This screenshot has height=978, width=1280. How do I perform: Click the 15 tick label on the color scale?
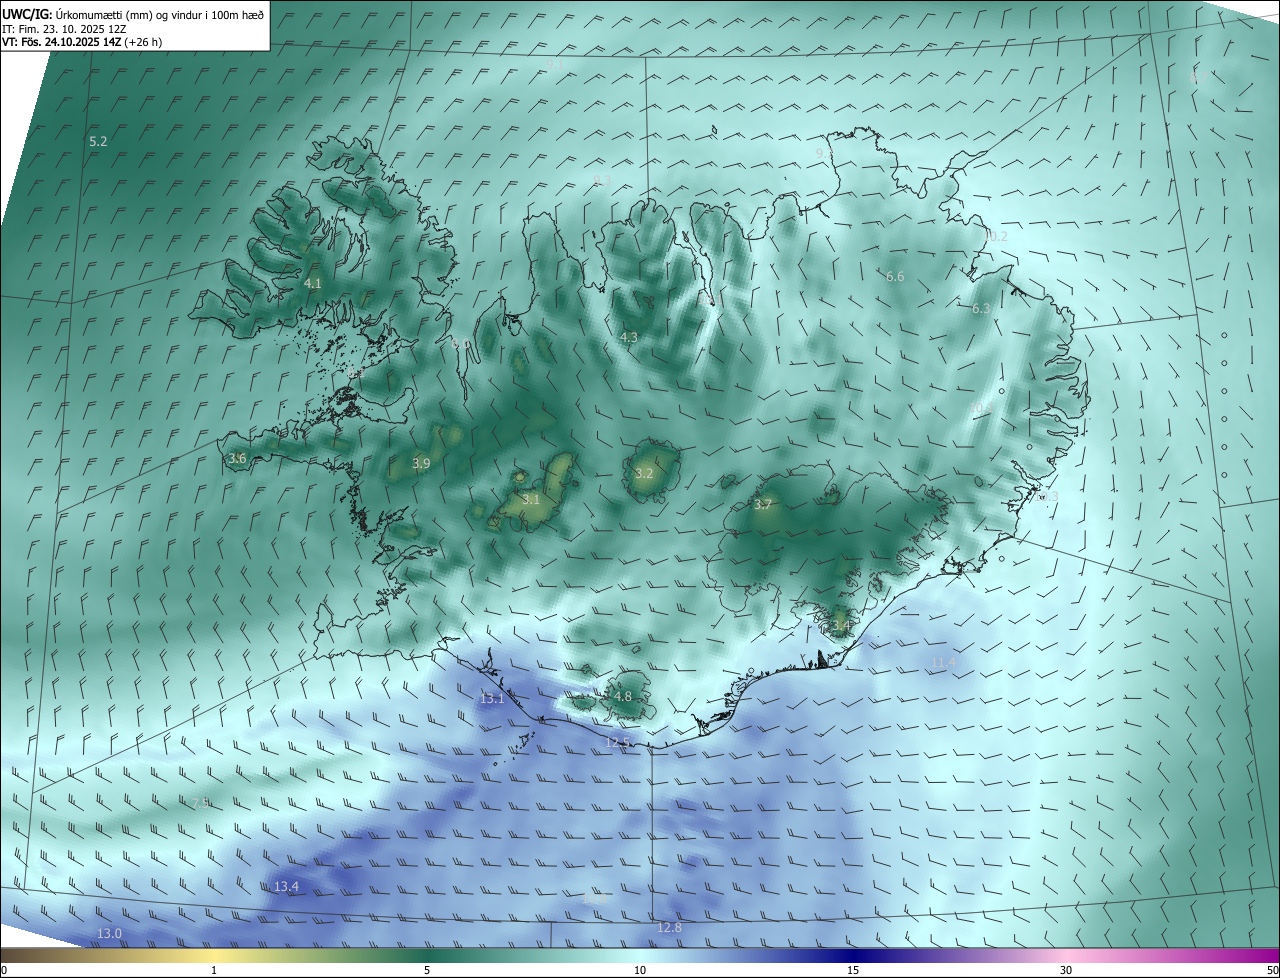point(853,970)
